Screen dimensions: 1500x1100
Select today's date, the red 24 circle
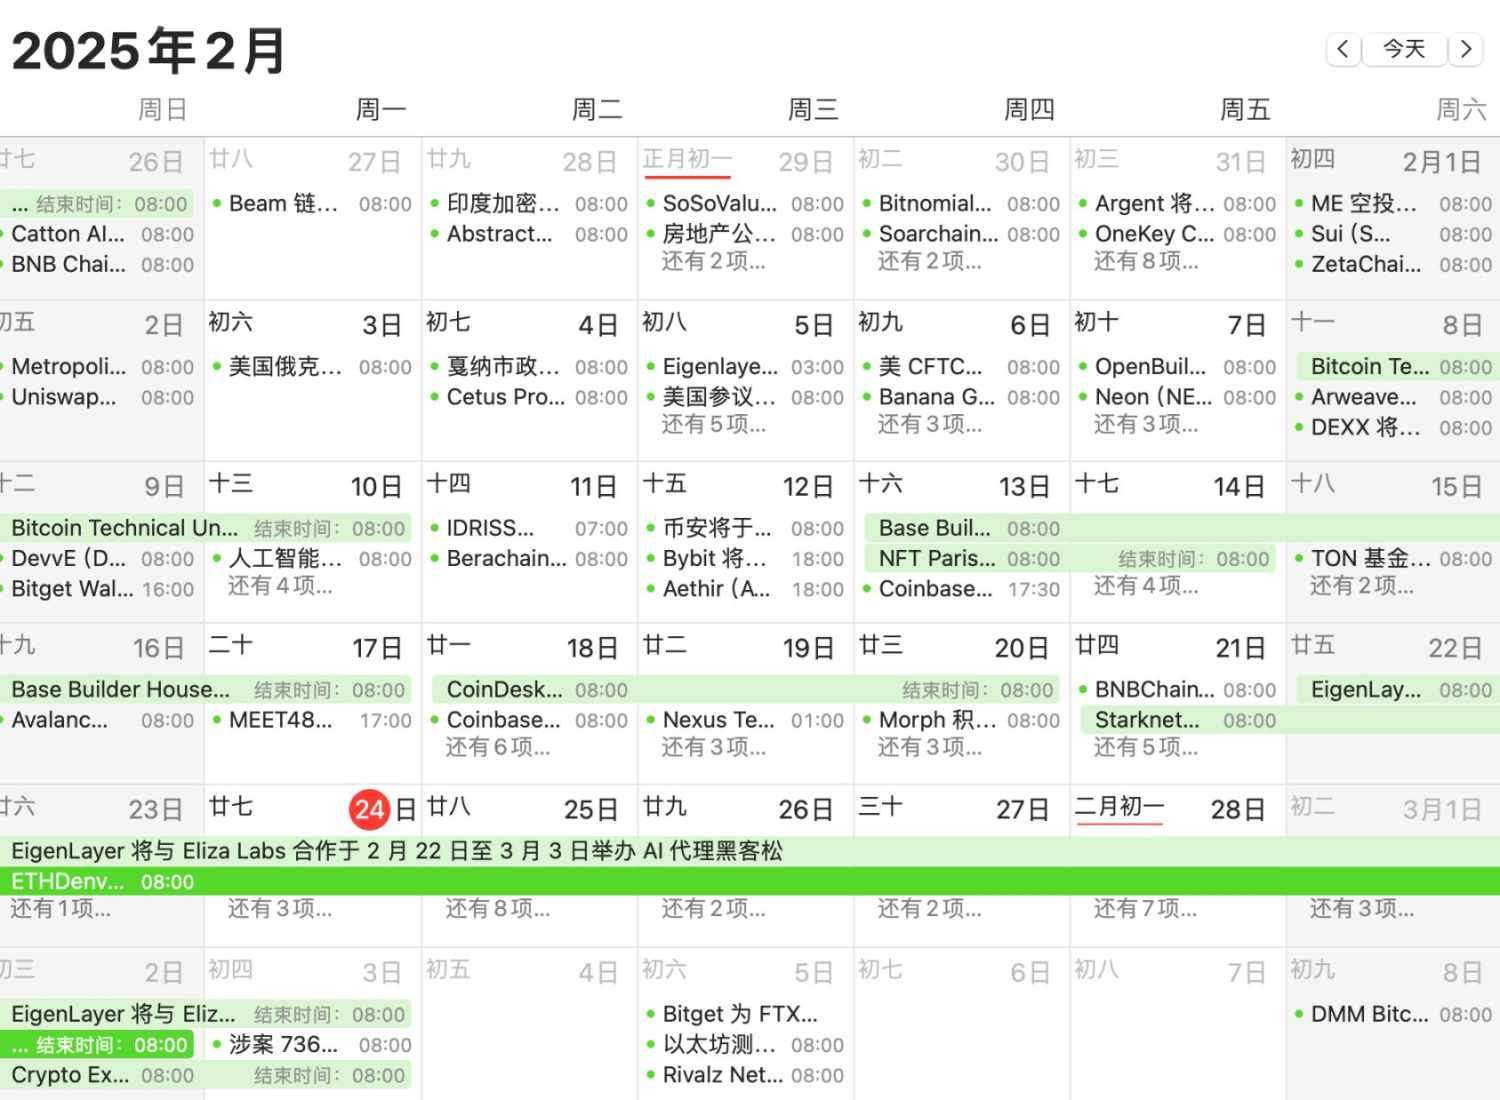[x=369, y=809]
